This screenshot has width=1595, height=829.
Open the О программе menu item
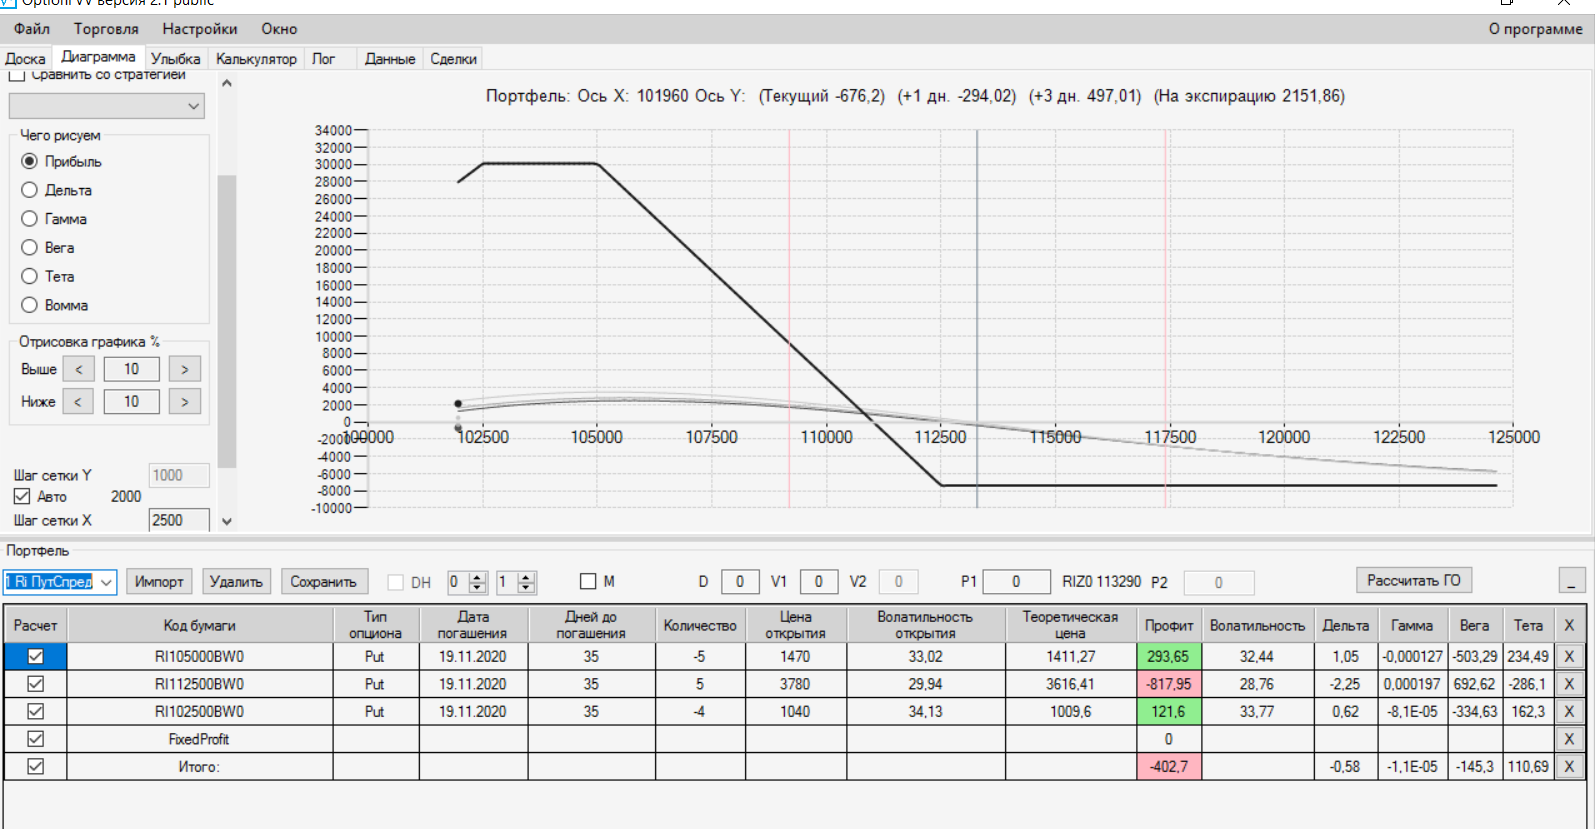pyautogui.click(x=1535, y=29)
